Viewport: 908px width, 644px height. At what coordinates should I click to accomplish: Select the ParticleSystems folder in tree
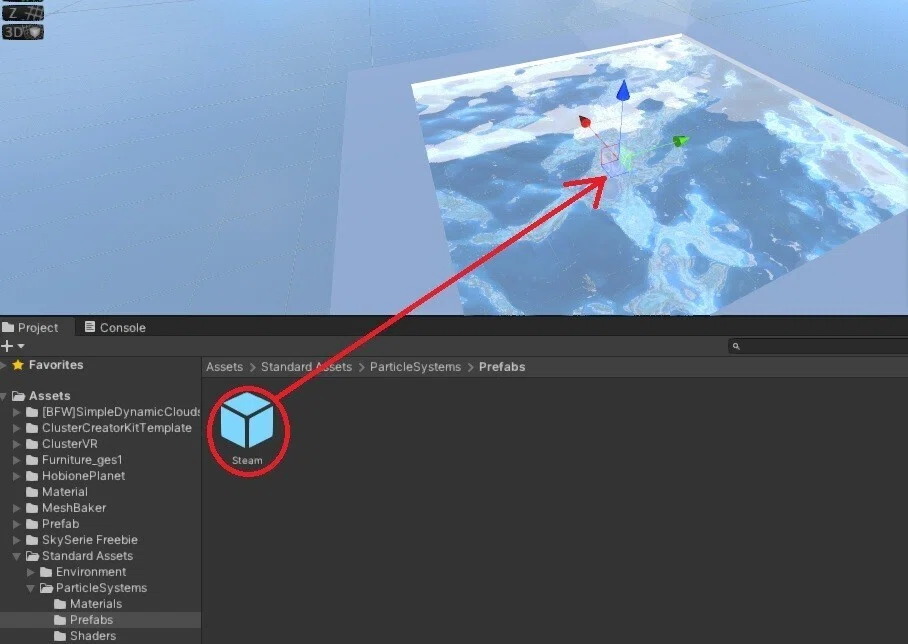(x=94, y=588)
